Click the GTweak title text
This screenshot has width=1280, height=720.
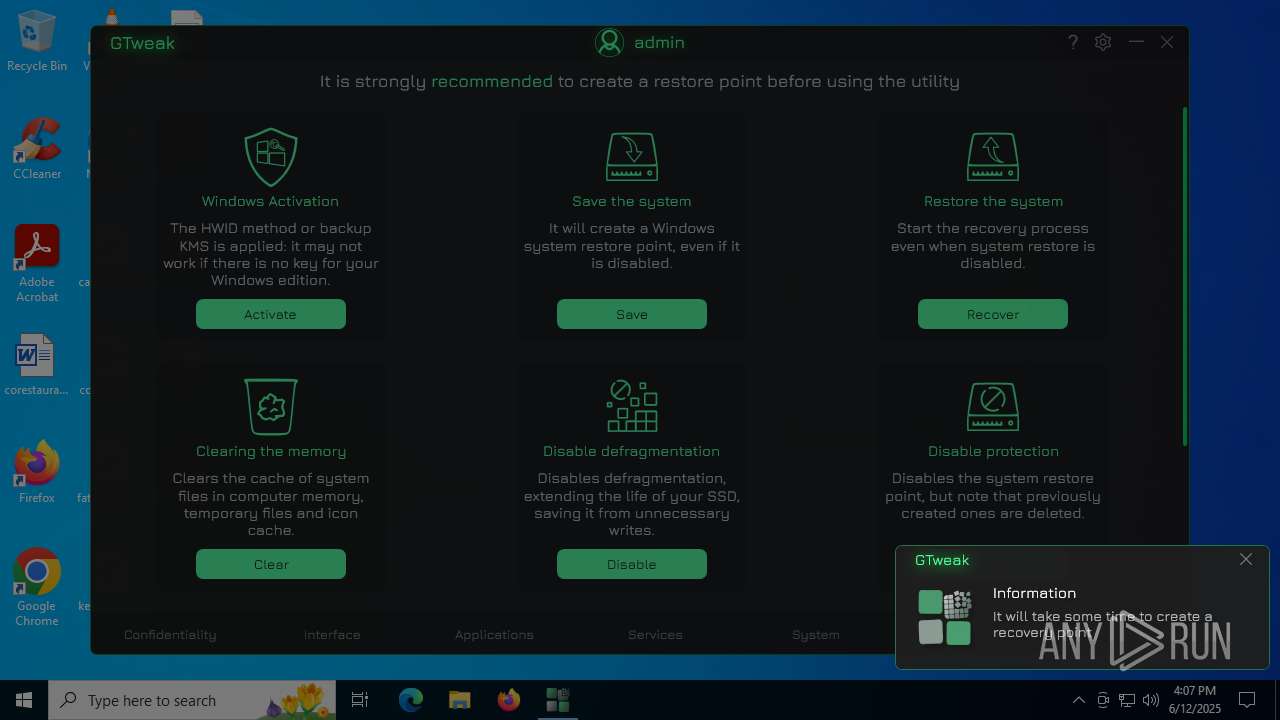[143, 43]
